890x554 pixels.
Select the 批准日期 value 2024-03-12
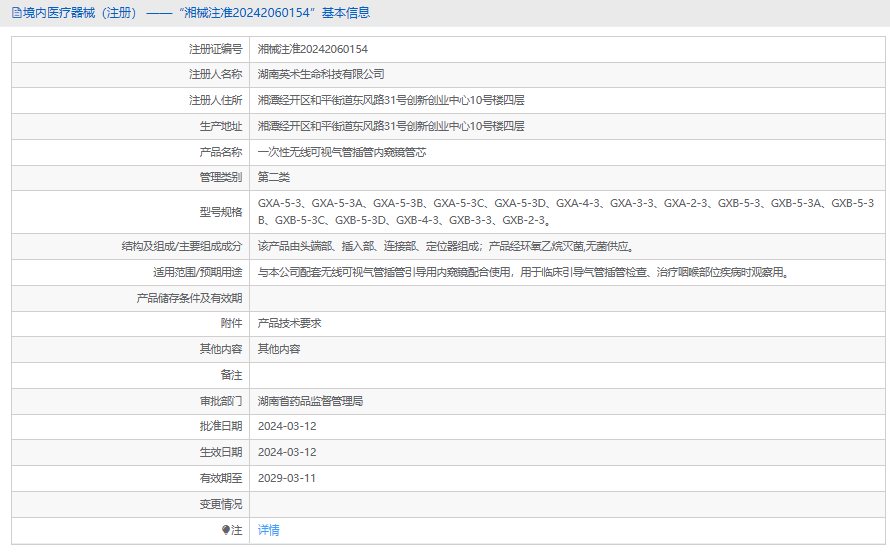point(287,426)
